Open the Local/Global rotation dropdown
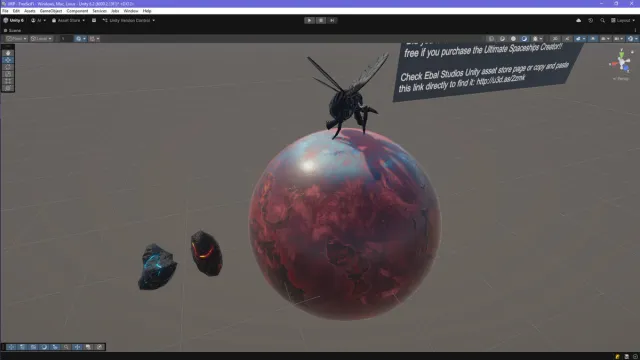640x360 pixels. point(41,39)
